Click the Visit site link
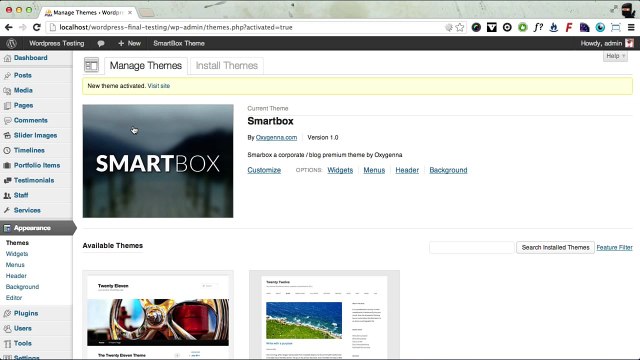 [x=159, y=86]
